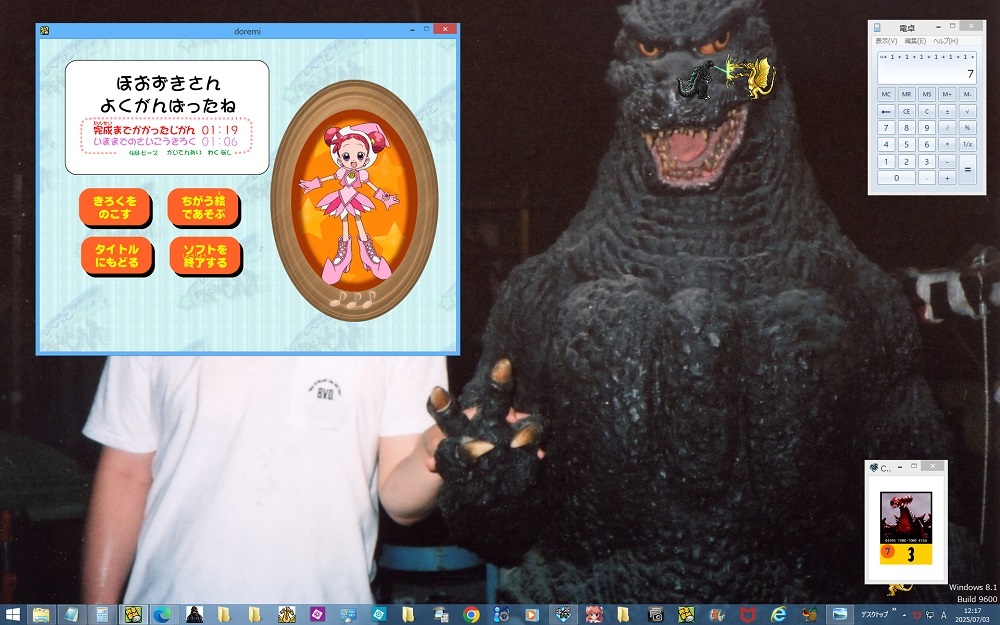Click calculator plus-minus sign key
This screenshot has height=625, width=1000.
click(947, 111)
